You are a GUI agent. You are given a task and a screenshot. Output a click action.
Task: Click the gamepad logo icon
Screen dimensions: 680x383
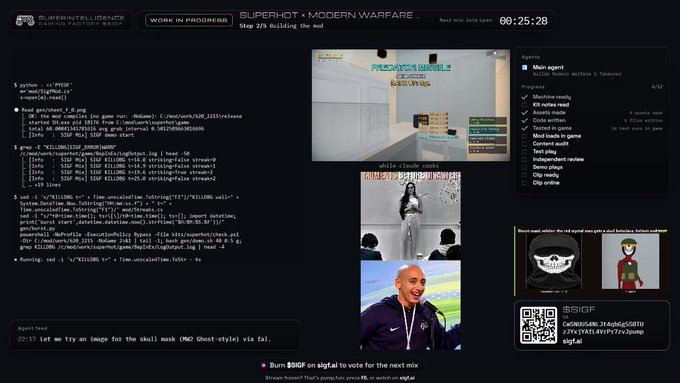25,20
